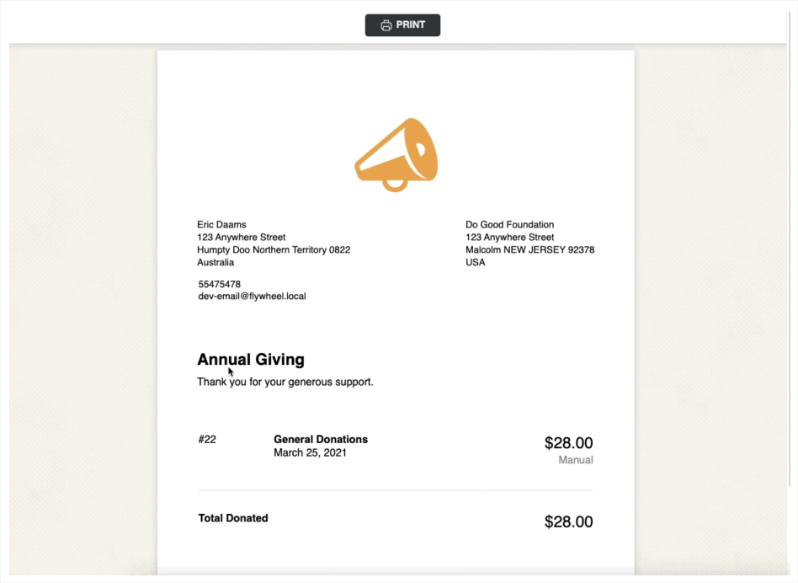Screen dimensions: 798x583
Task: Click the printer icon in Print button
Action: (386, 25)
